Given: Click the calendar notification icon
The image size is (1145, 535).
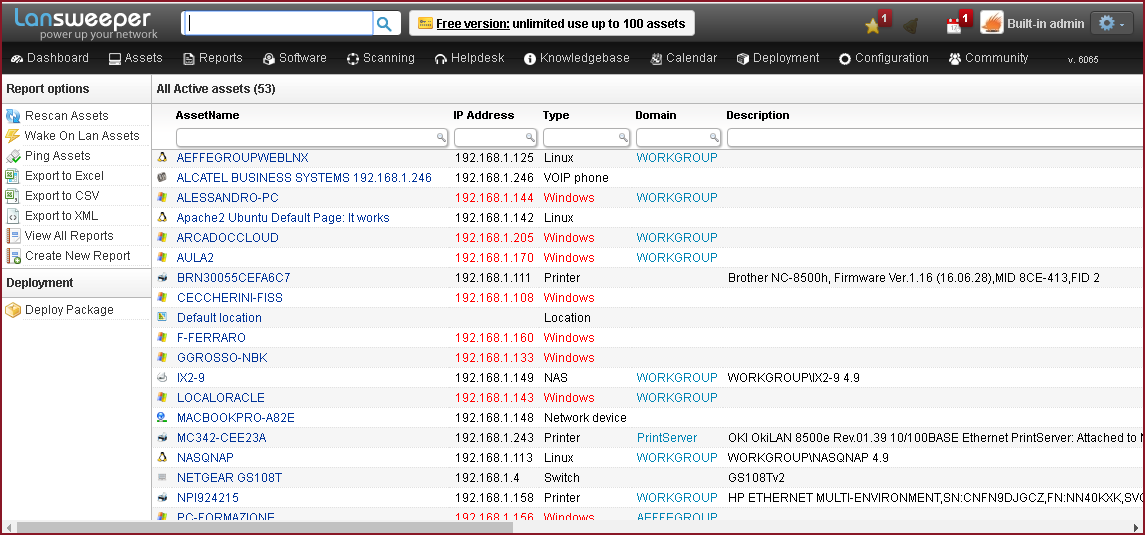Looking at the screenshot, I should [954, 26].
